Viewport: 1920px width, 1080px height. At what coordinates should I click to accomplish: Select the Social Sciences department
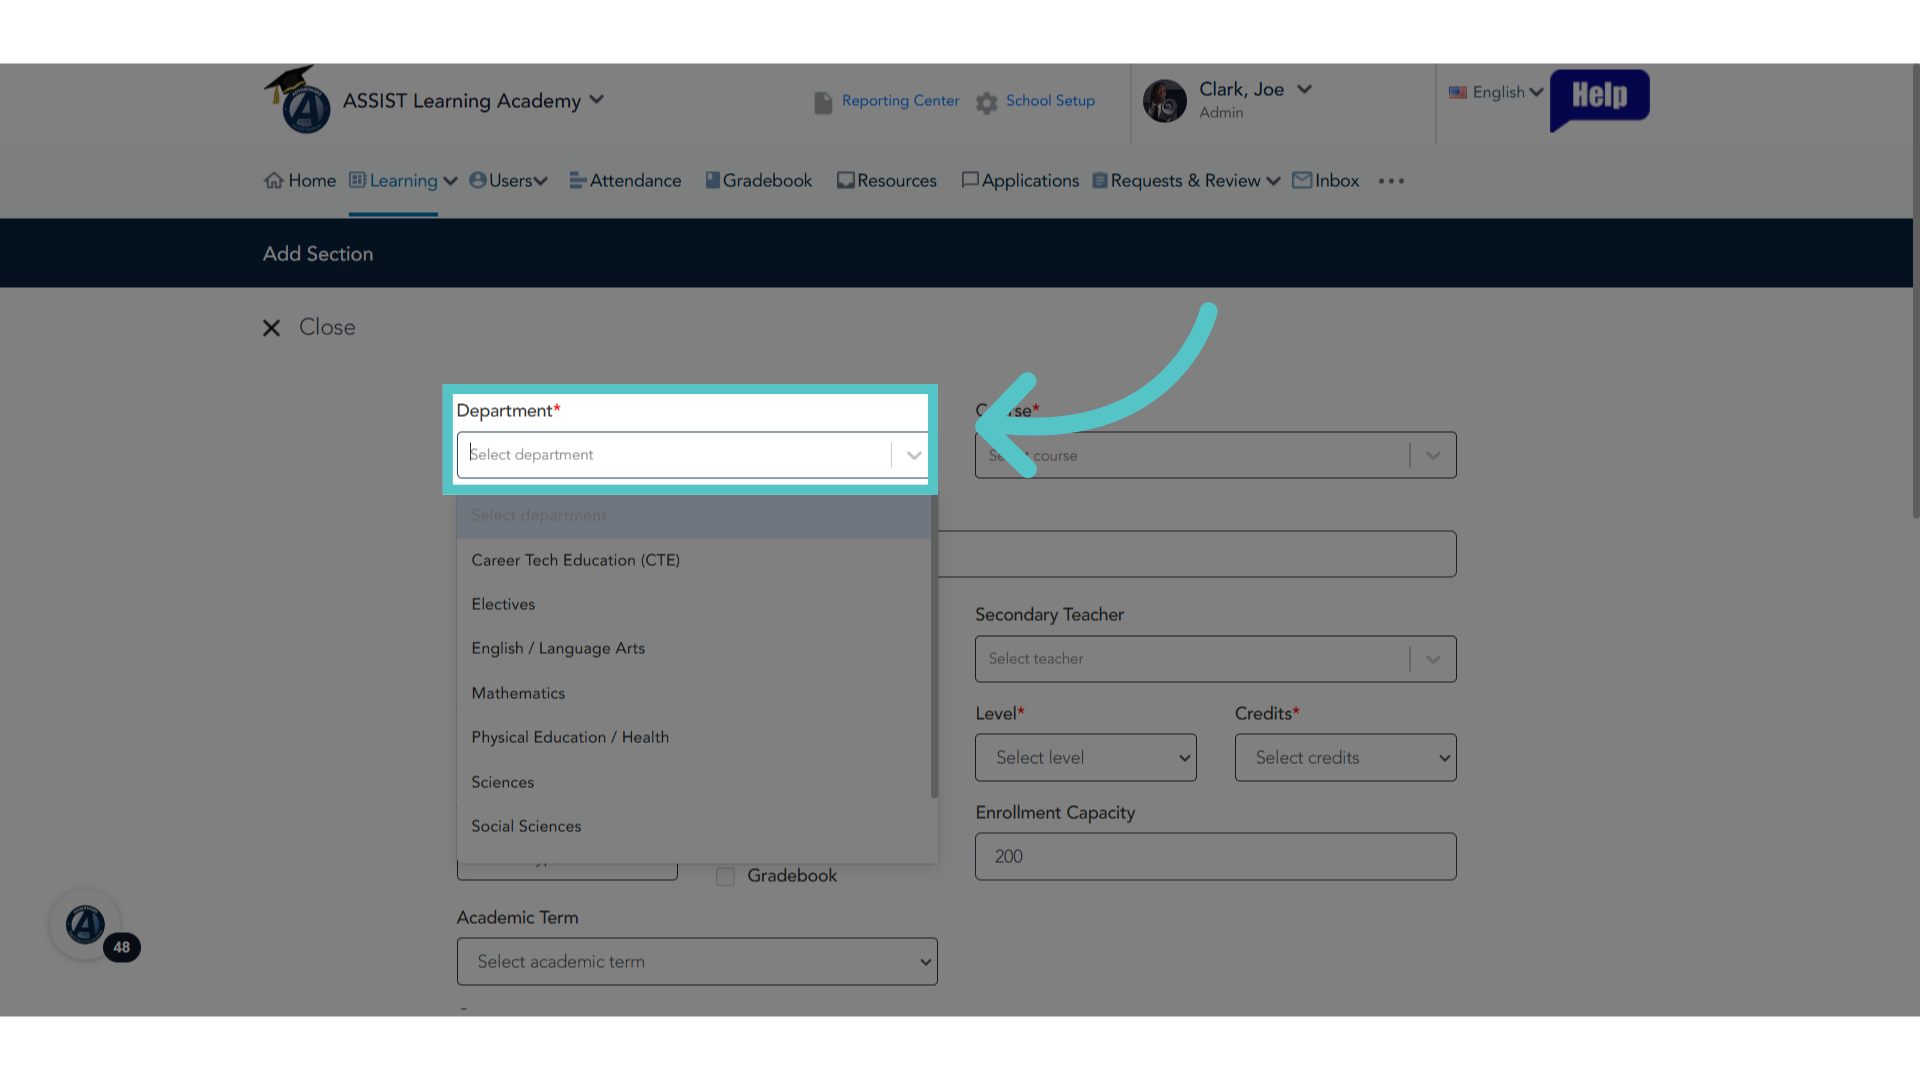694,826
